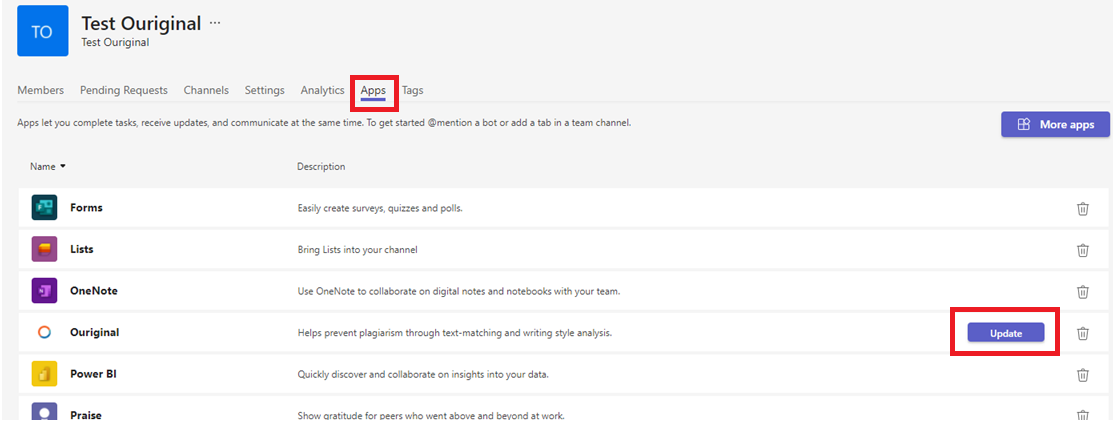Remove Ouriginal with the trash icon
Viewport: 1113px width, 434px height.
(1082, 332)
